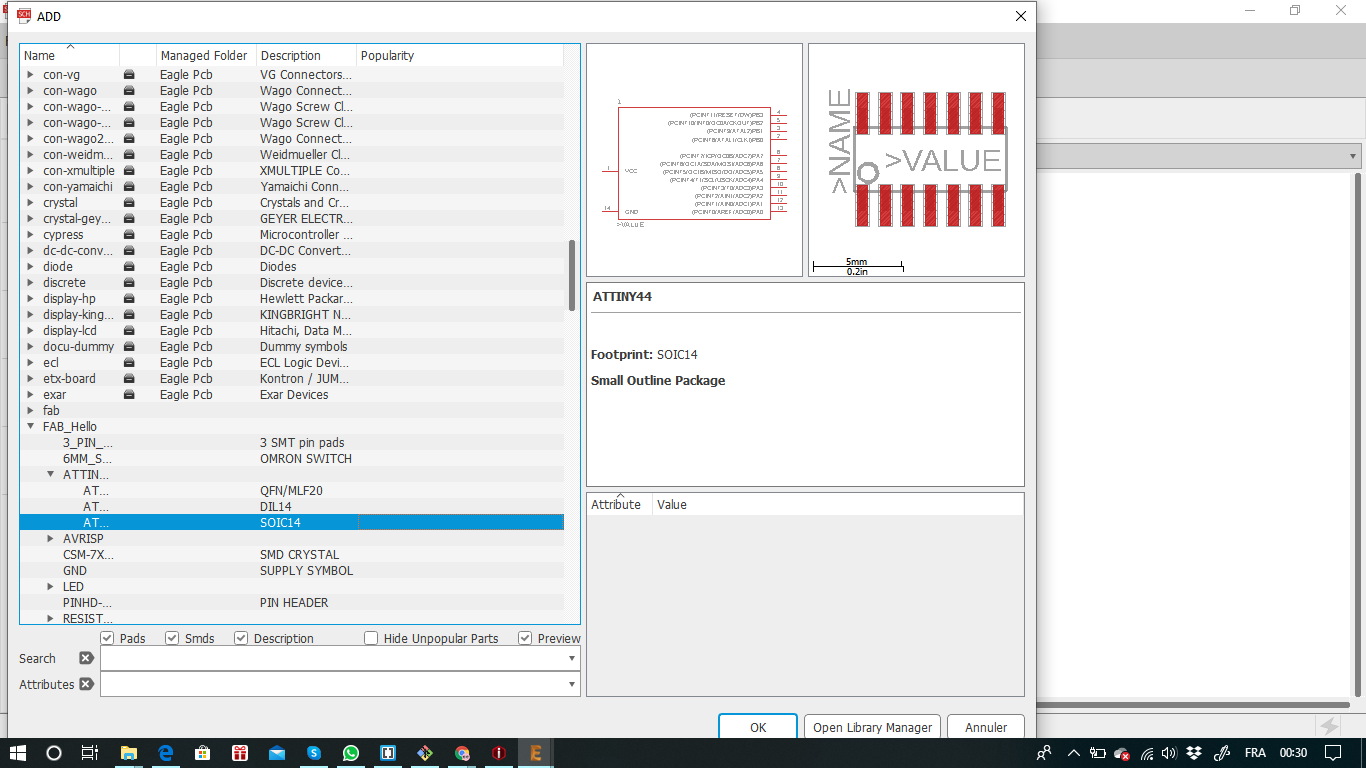Click the Attribute column header

620,505
